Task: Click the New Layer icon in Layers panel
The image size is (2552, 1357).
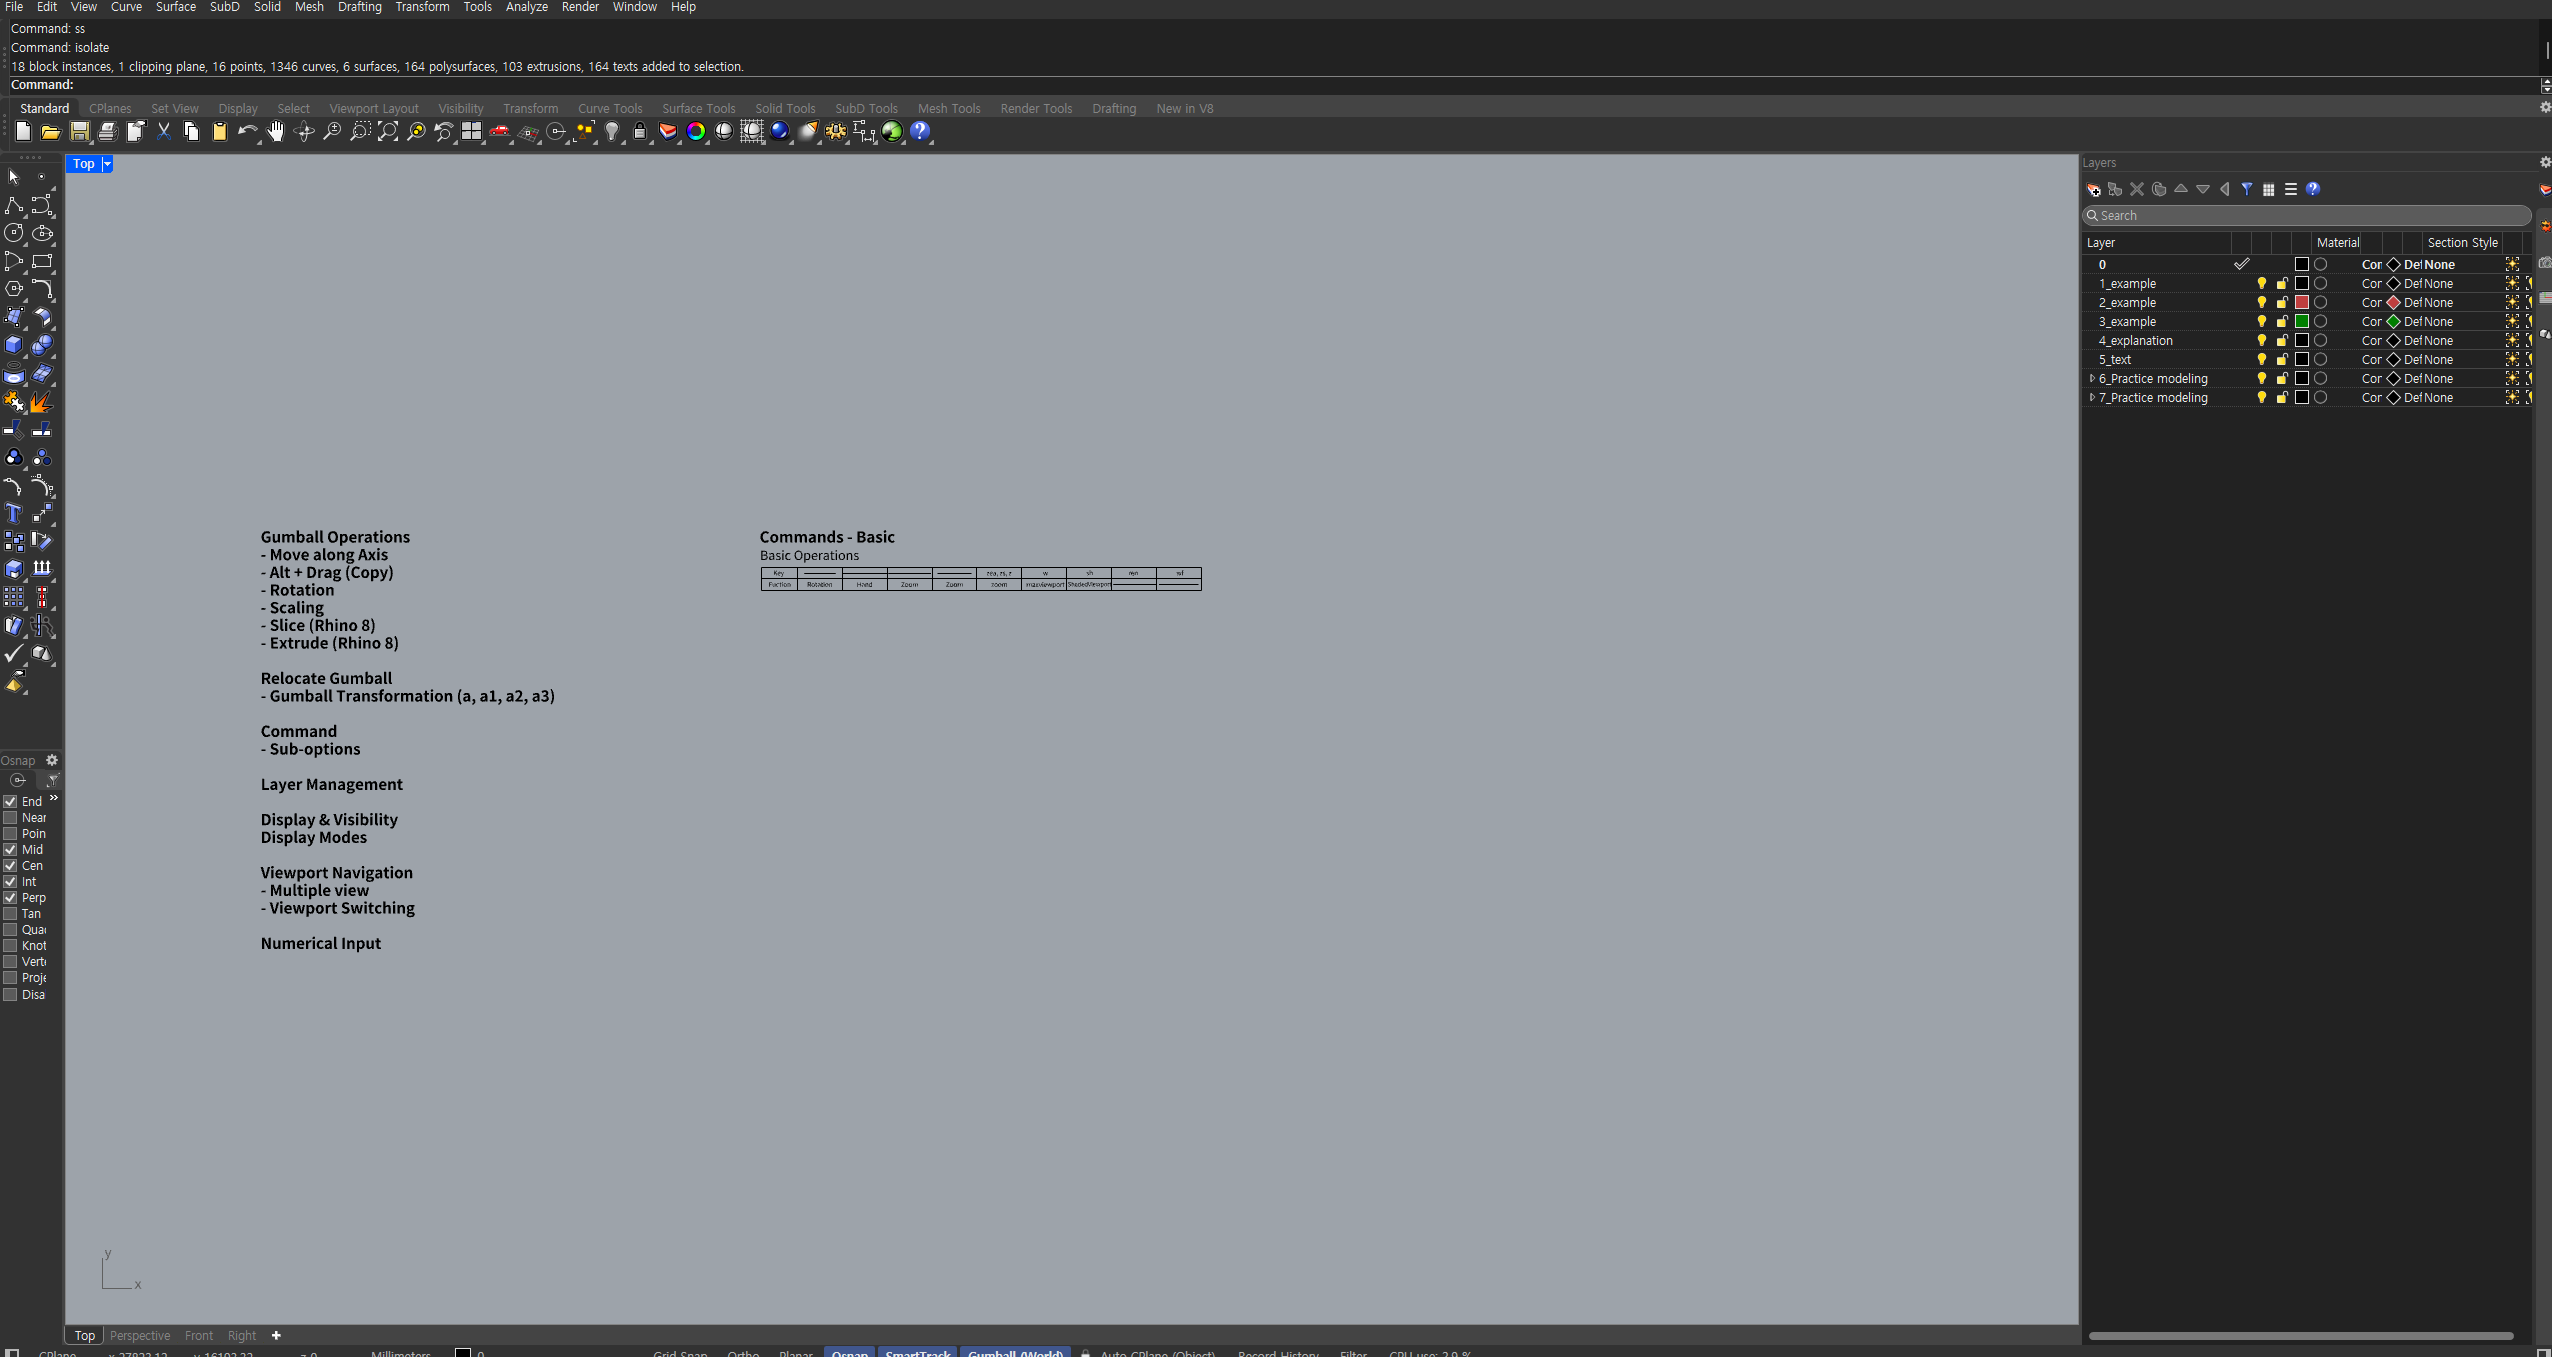Action: tap(2093, 189)
